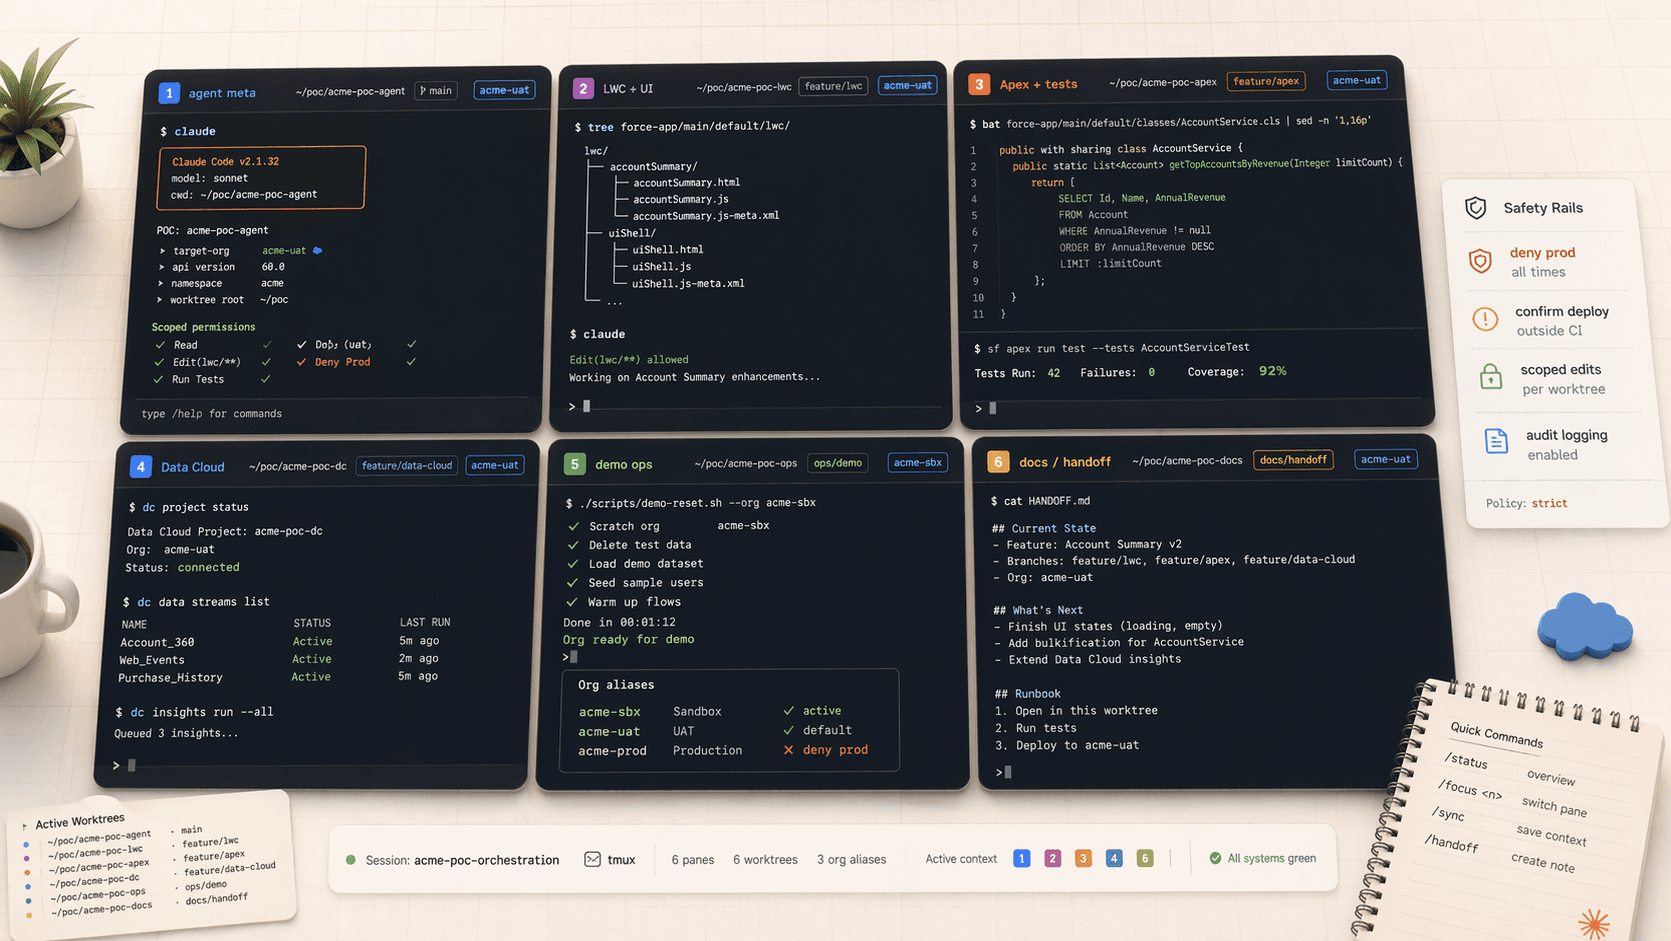This screenshot has height=941, width=1671.
Task: Click the All systems green check icon
Action: 1214,858
